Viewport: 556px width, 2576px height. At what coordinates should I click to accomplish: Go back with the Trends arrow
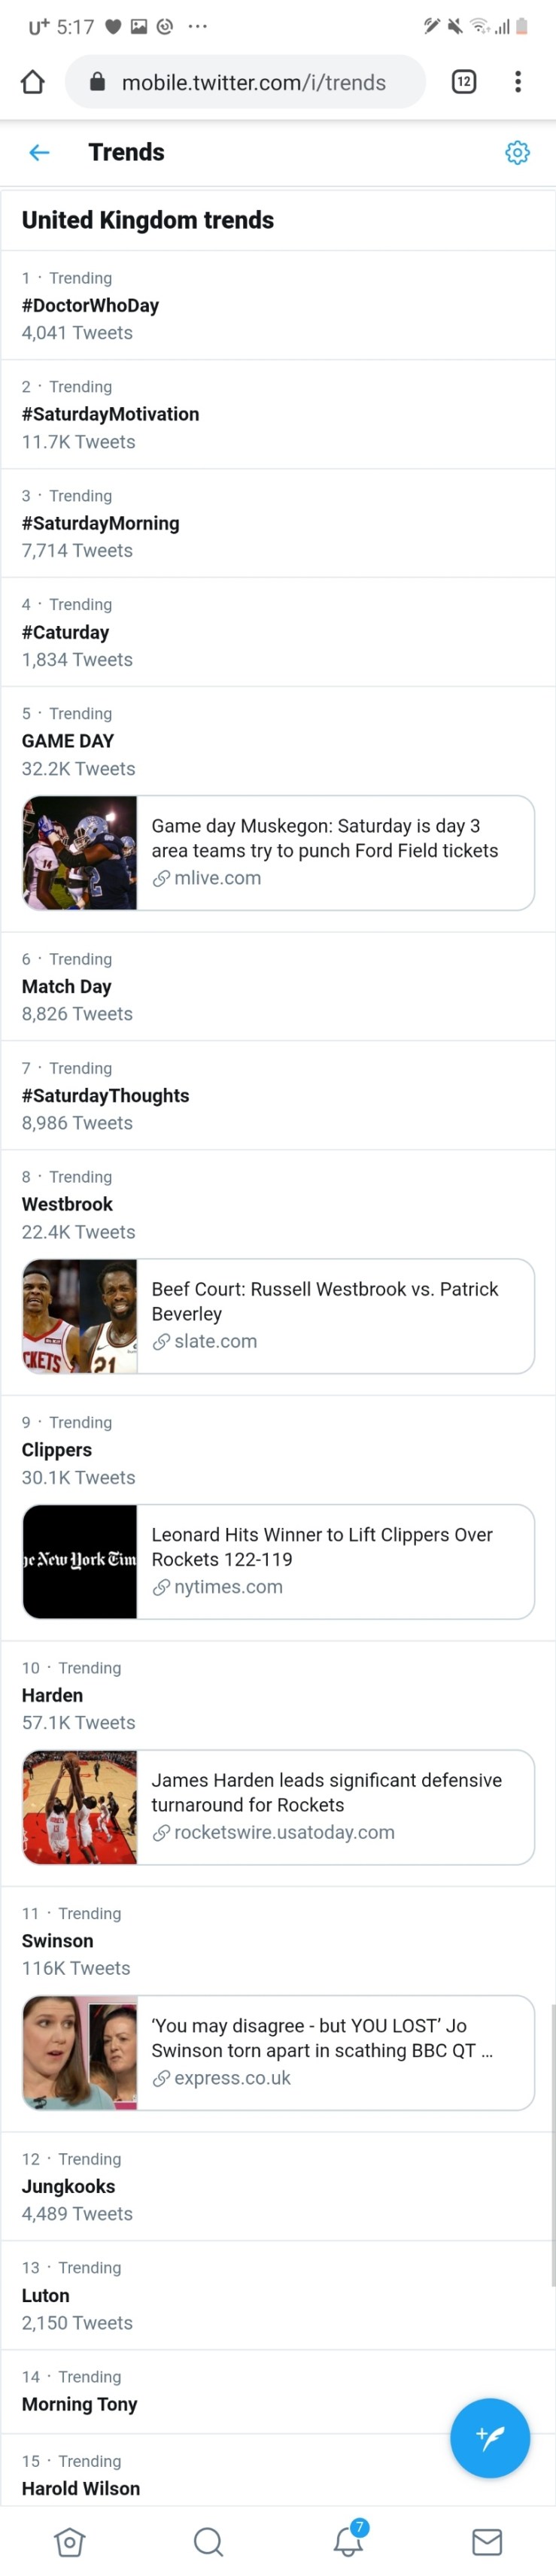(x=39, y=152)
